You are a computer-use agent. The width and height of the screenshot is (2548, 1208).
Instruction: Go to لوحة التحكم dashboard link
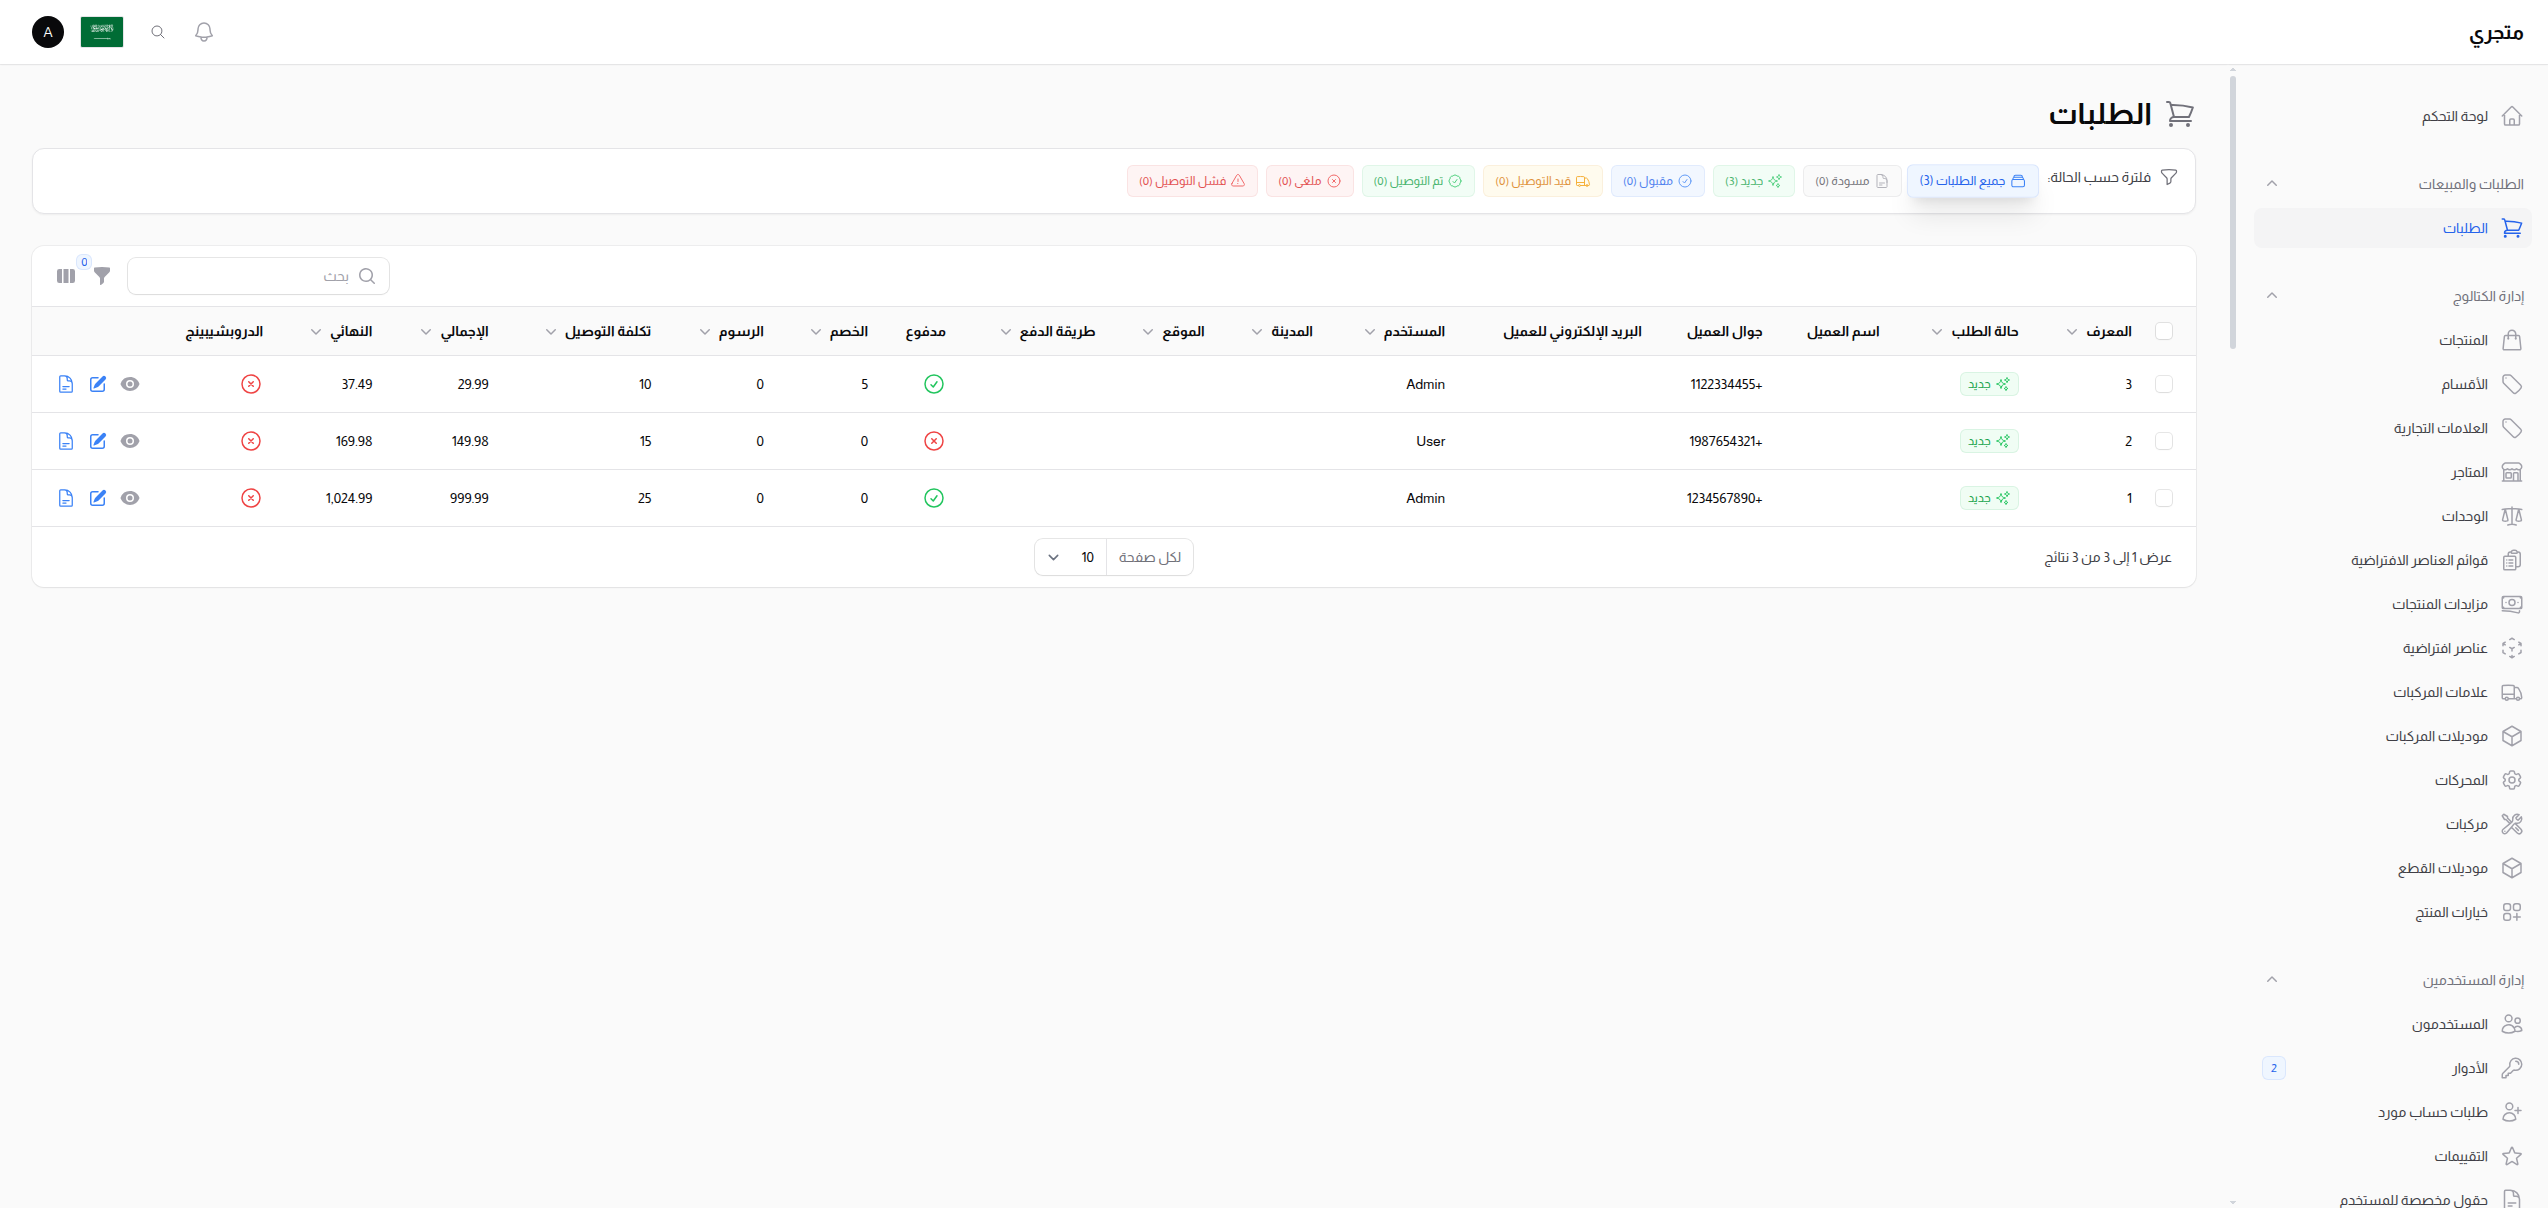[x=2455, y=117]
